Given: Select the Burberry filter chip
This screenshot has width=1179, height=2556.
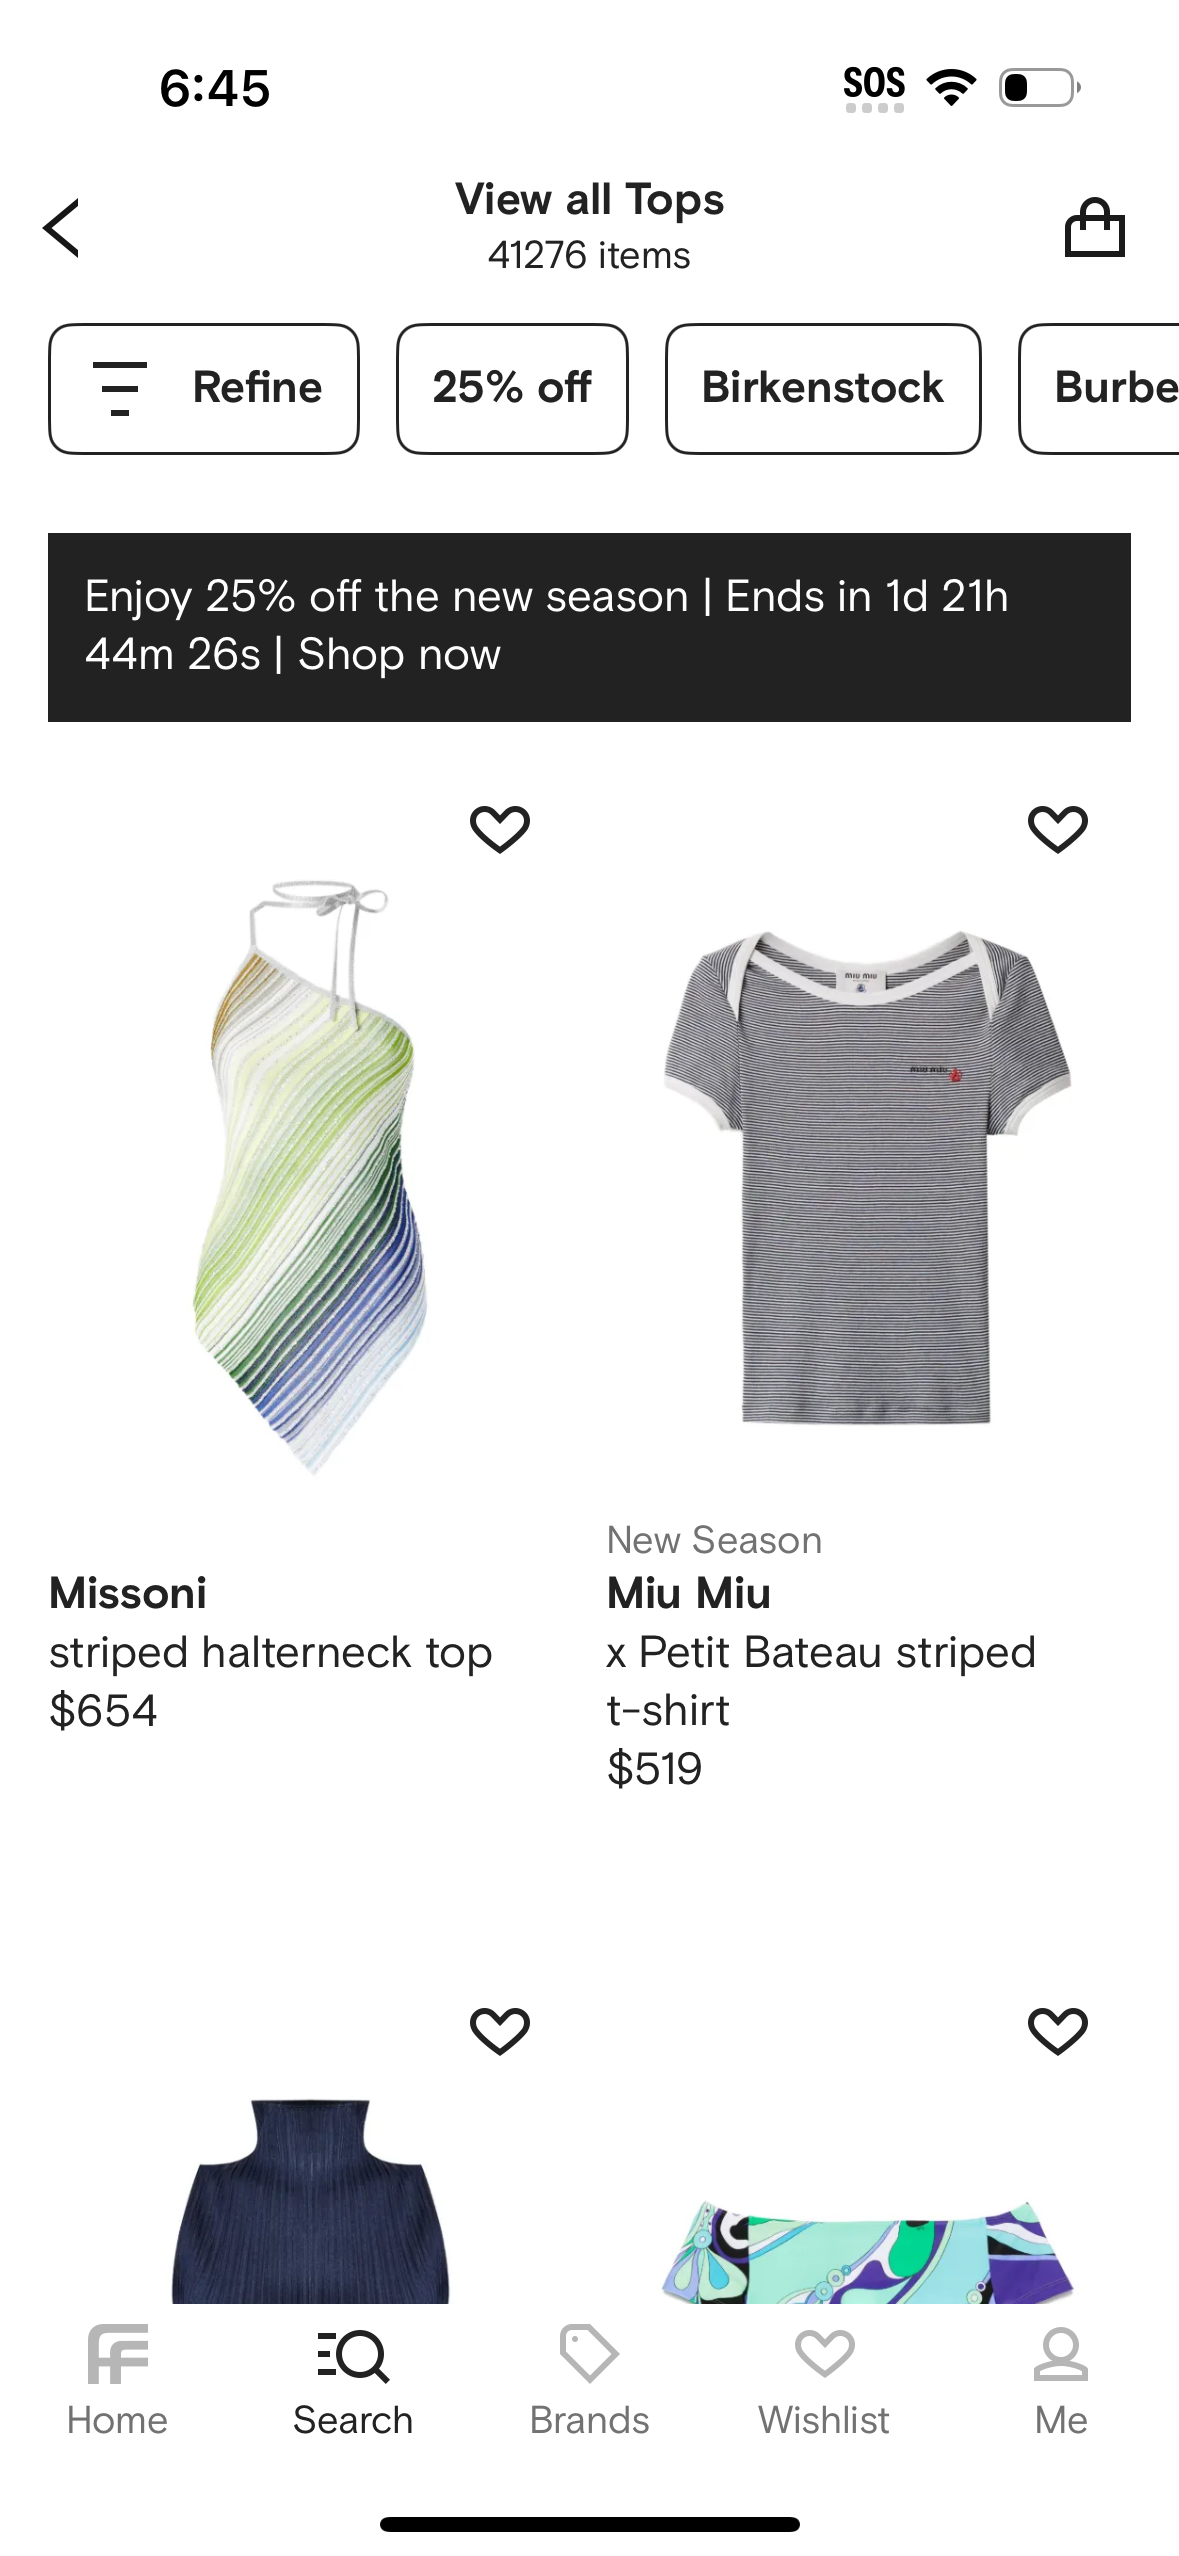Looking at the screenshot, I should coord(1100,388).
